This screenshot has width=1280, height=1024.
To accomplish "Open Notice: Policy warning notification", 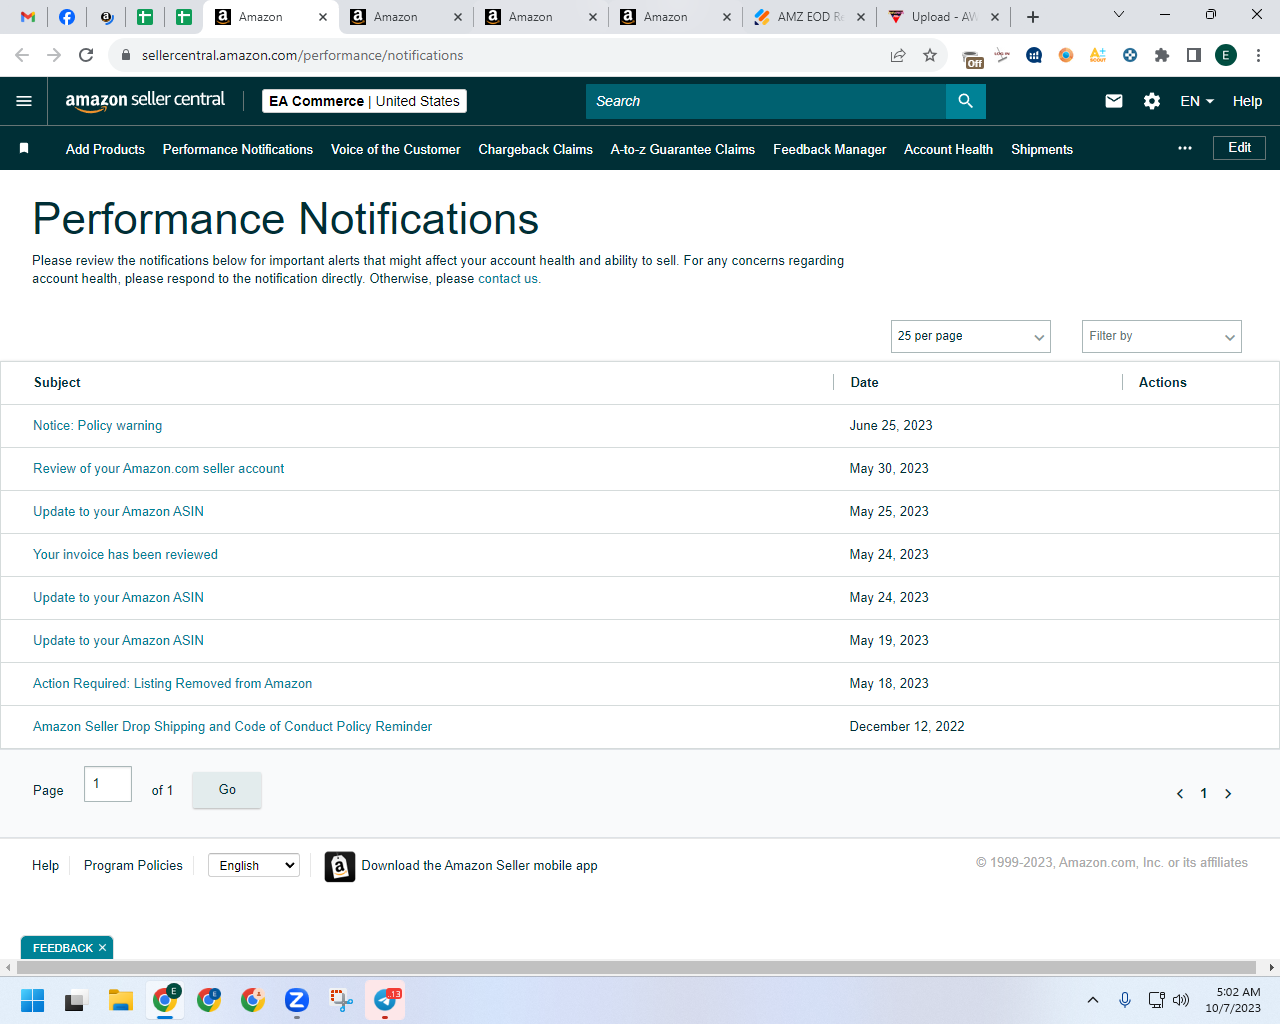I will click(97, 426).
